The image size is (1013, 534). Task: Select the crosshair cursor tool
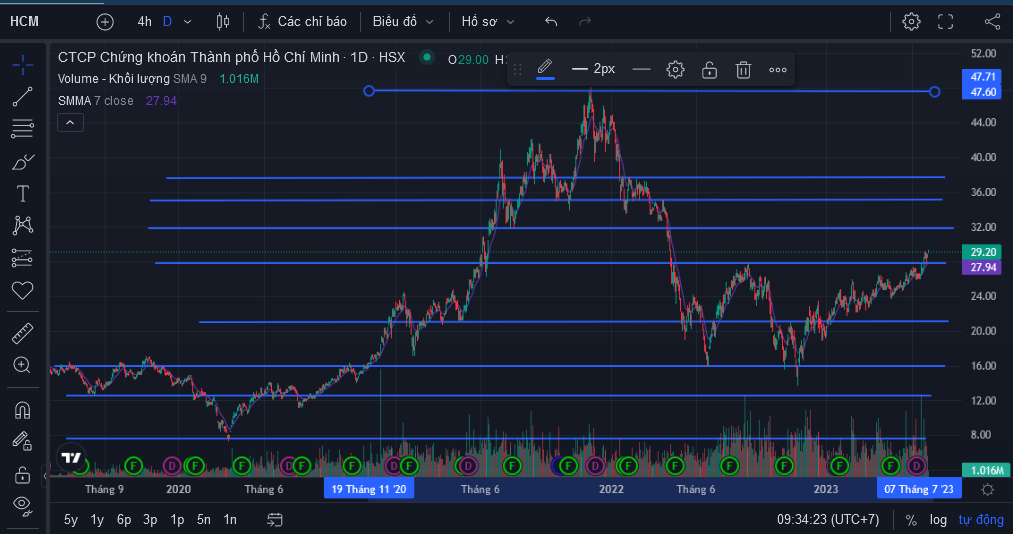(23, 65)
